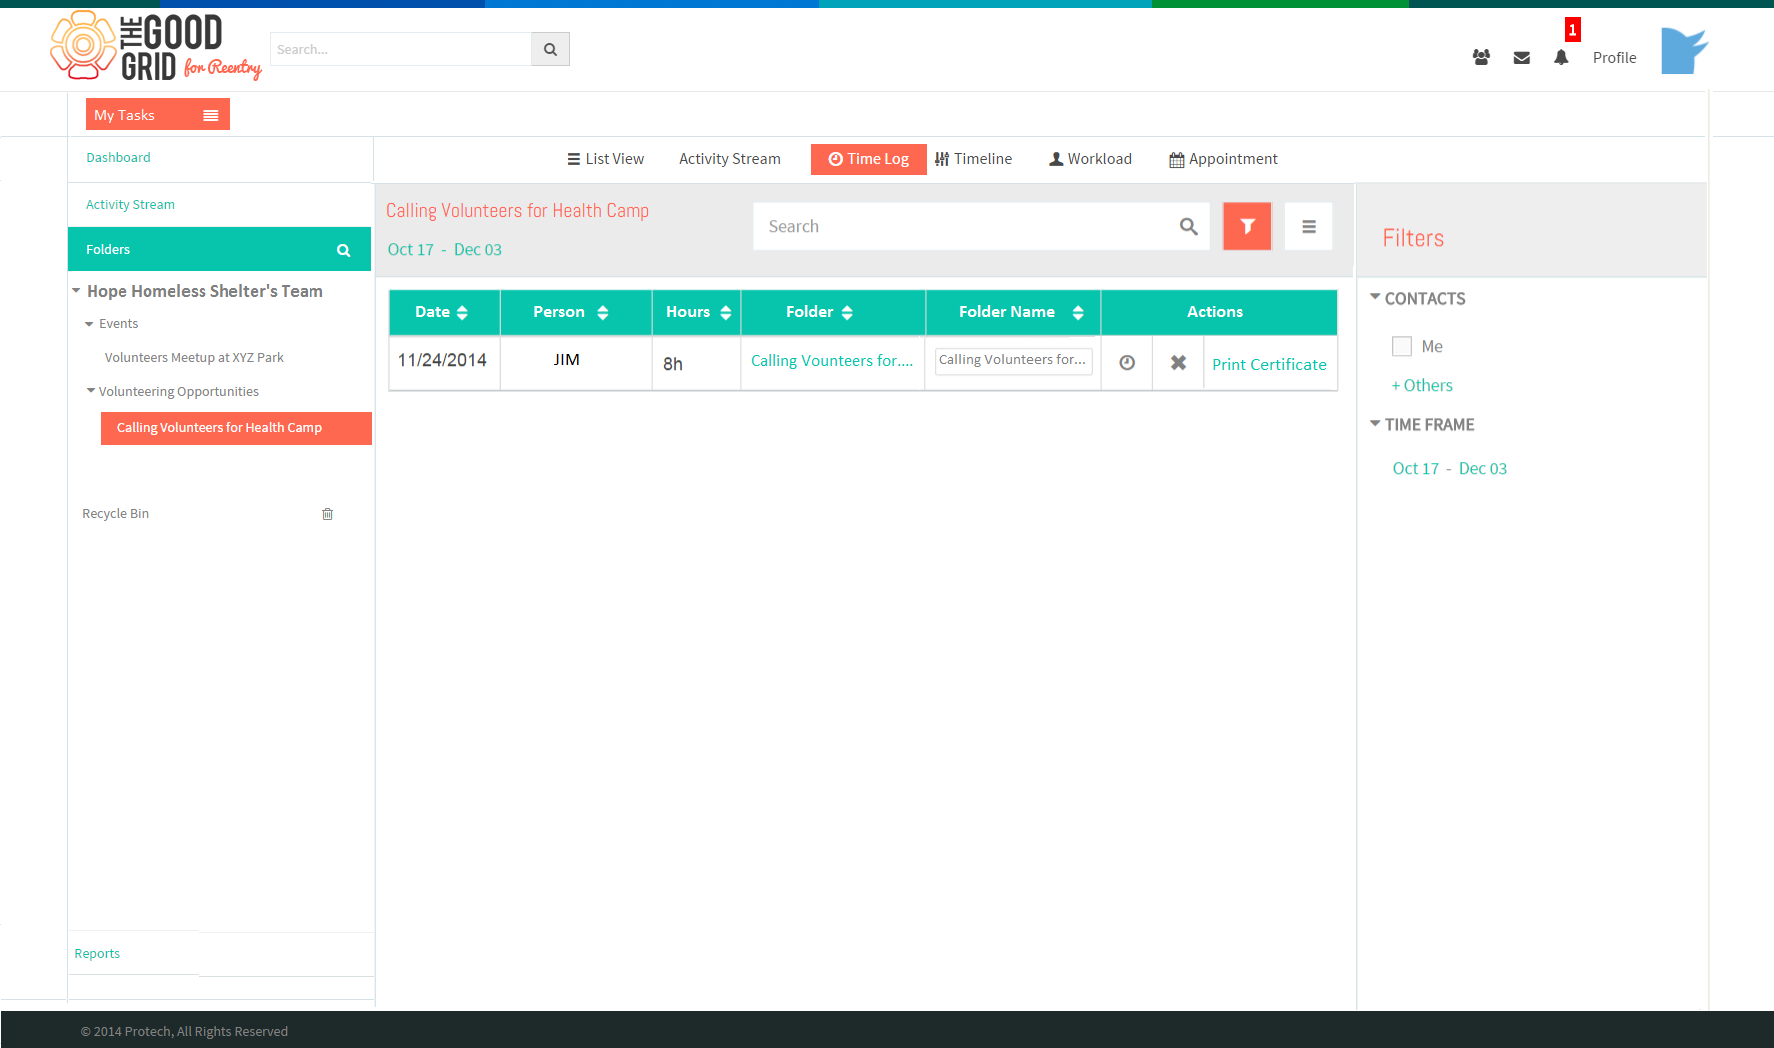Image resolution: width=1774 pixels, height=1048 pixels.
Task: Switch to Appointment tab
Action: pos(1223,159)
